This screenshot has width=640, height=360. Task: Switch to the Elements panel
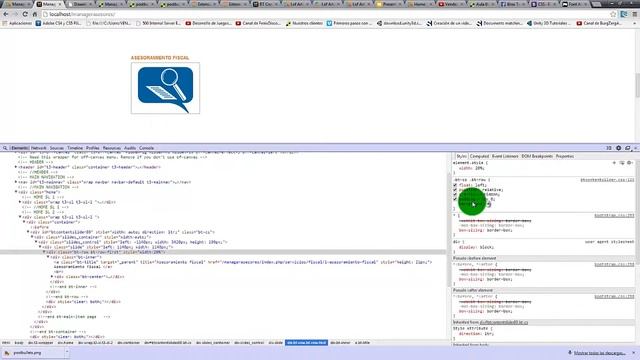click(x=20, y=148)
